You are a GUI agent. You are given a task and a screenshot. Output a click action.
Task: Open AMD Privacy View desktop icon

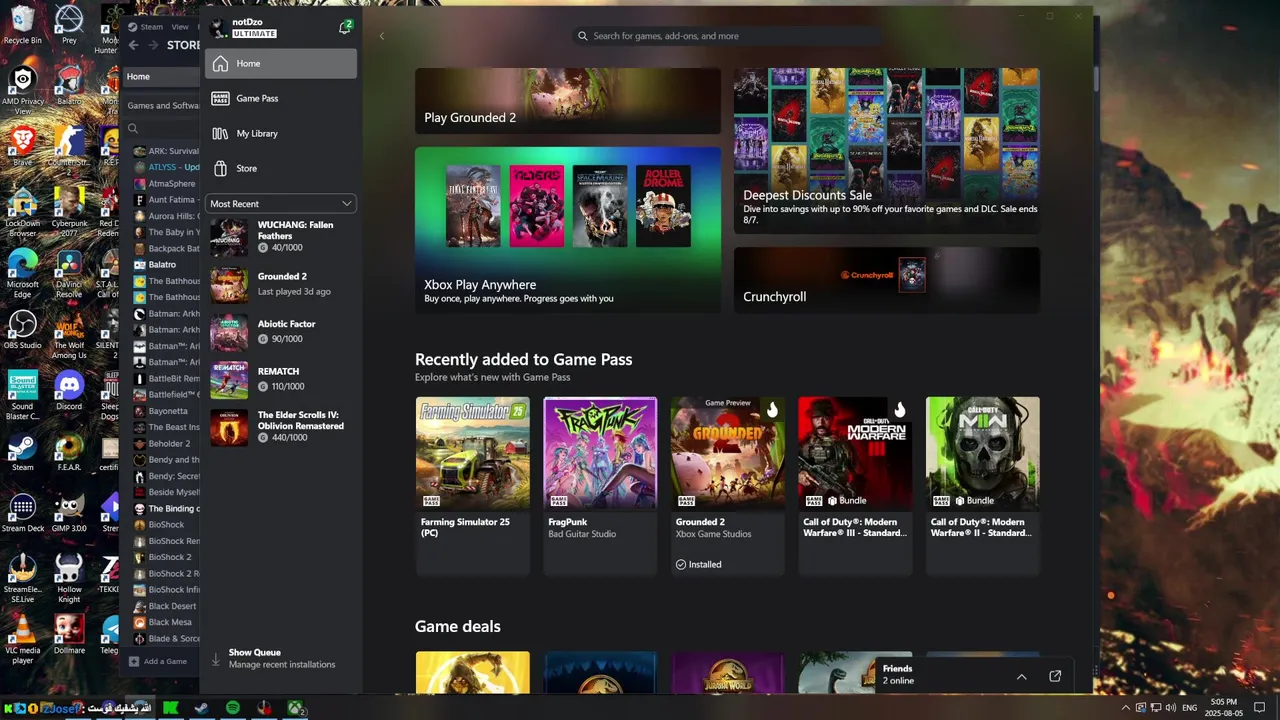pyautogui.click(x=22, y=86)
